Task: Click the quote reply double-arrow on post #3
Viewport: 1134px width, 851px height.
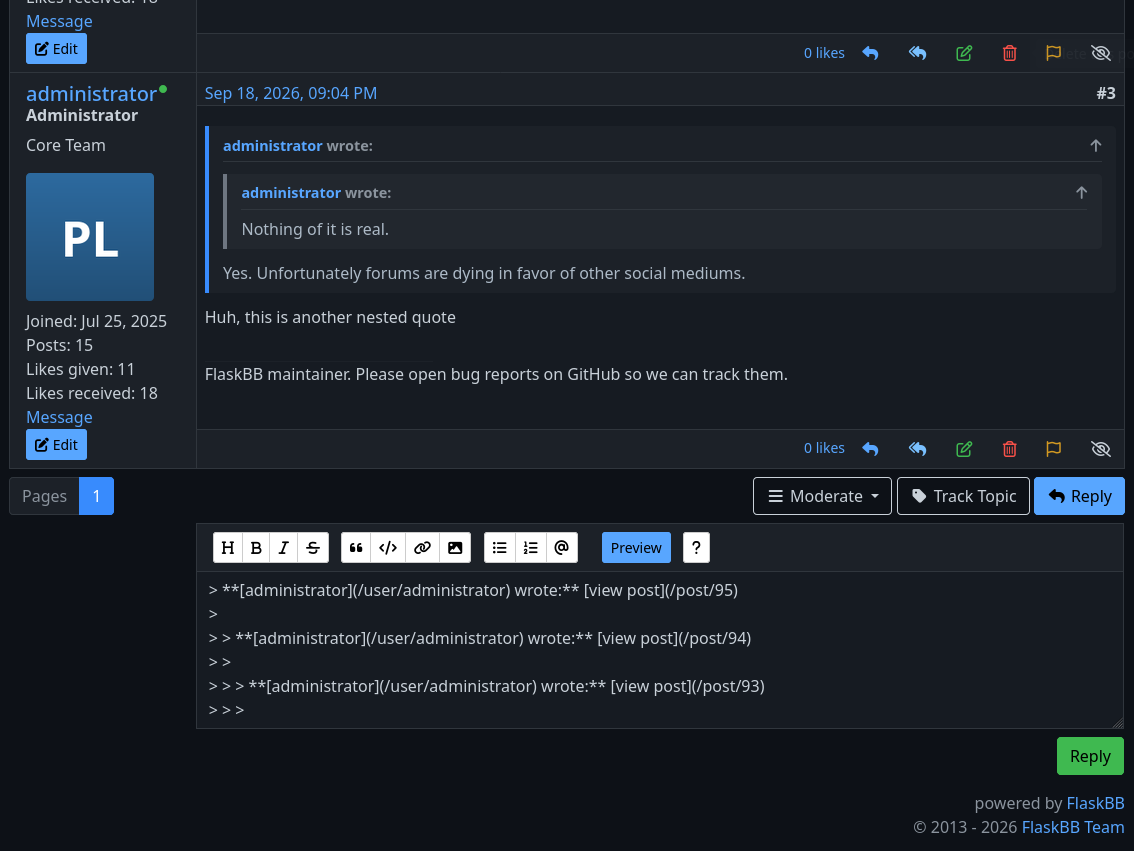Action: pos(917,449)
